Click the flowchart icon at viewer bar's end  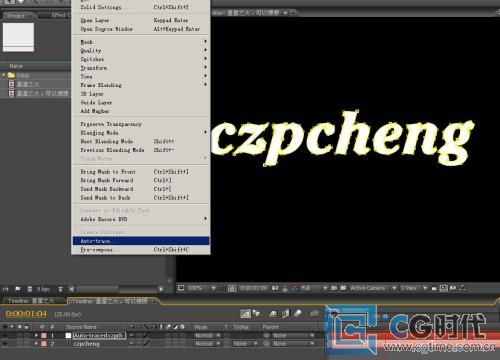tap(463, 288)
